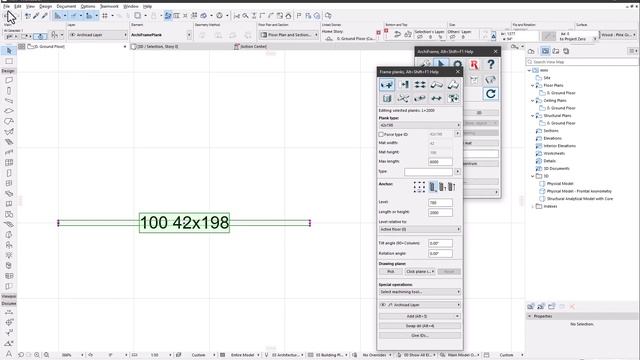Open the Edit menu

pyautogui.click(x=18, y=7)
